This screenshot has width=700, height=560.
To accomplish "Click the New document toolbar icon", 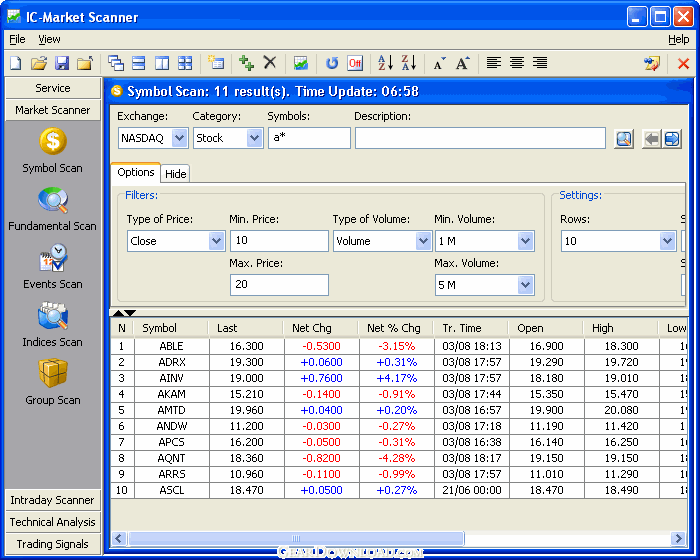I will pyautogui.click(x=16, y=63).
